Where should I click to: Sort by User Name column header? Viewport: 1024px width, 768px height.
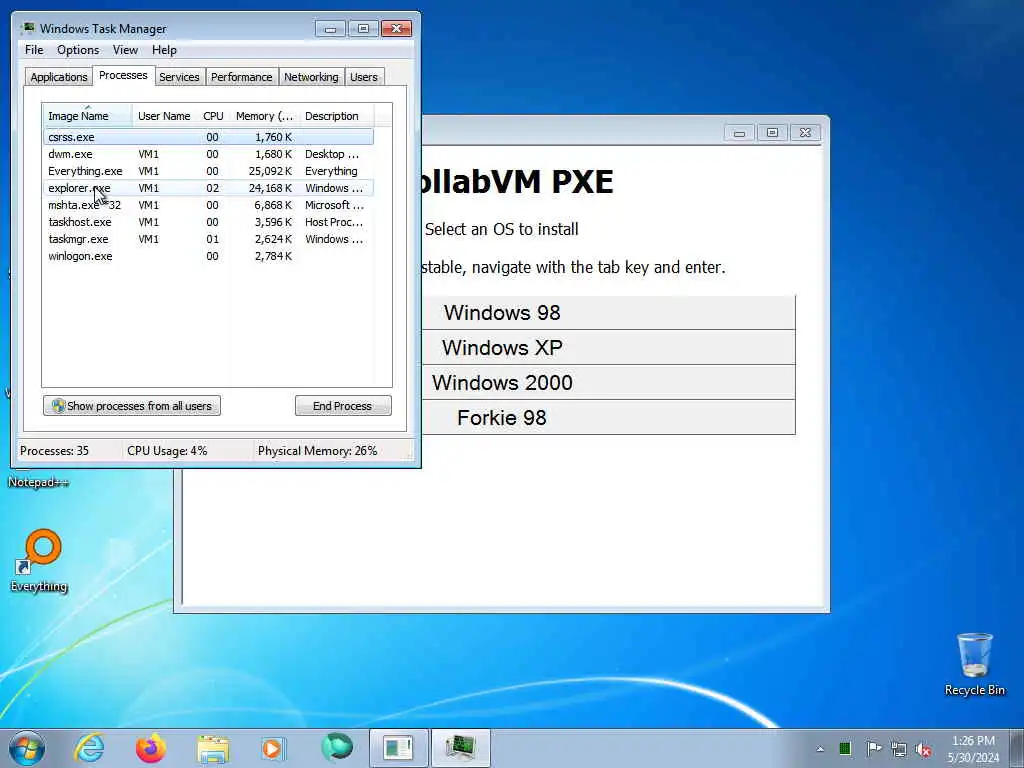pyautogui.click(x=164, y=116)
